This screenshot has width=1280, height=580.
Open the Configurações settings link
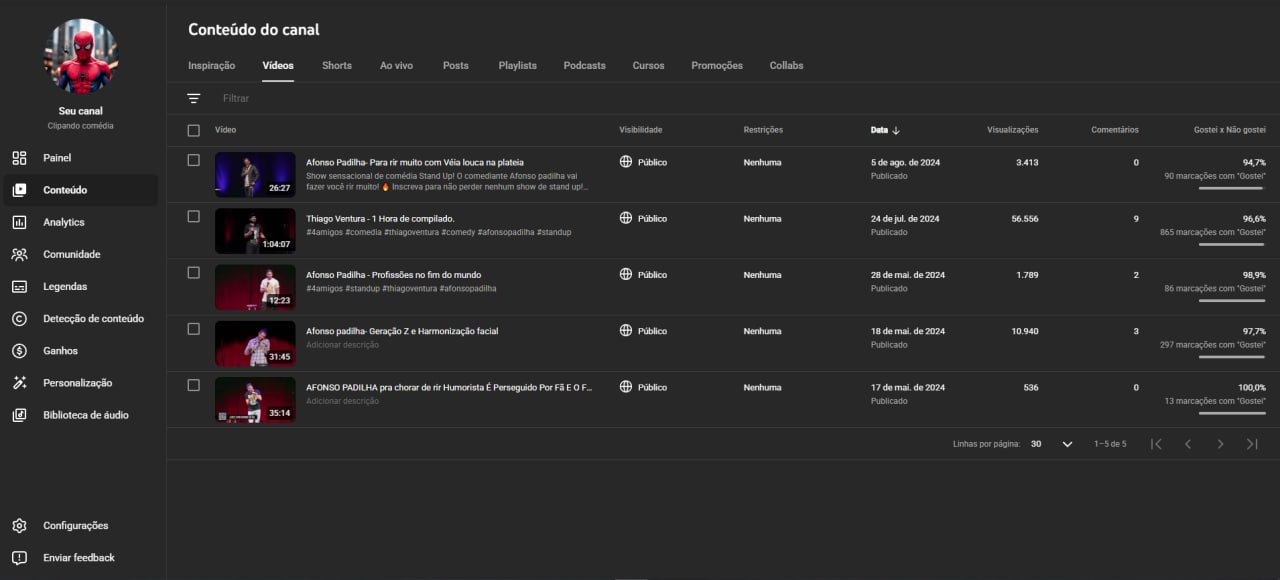[75, 526]
